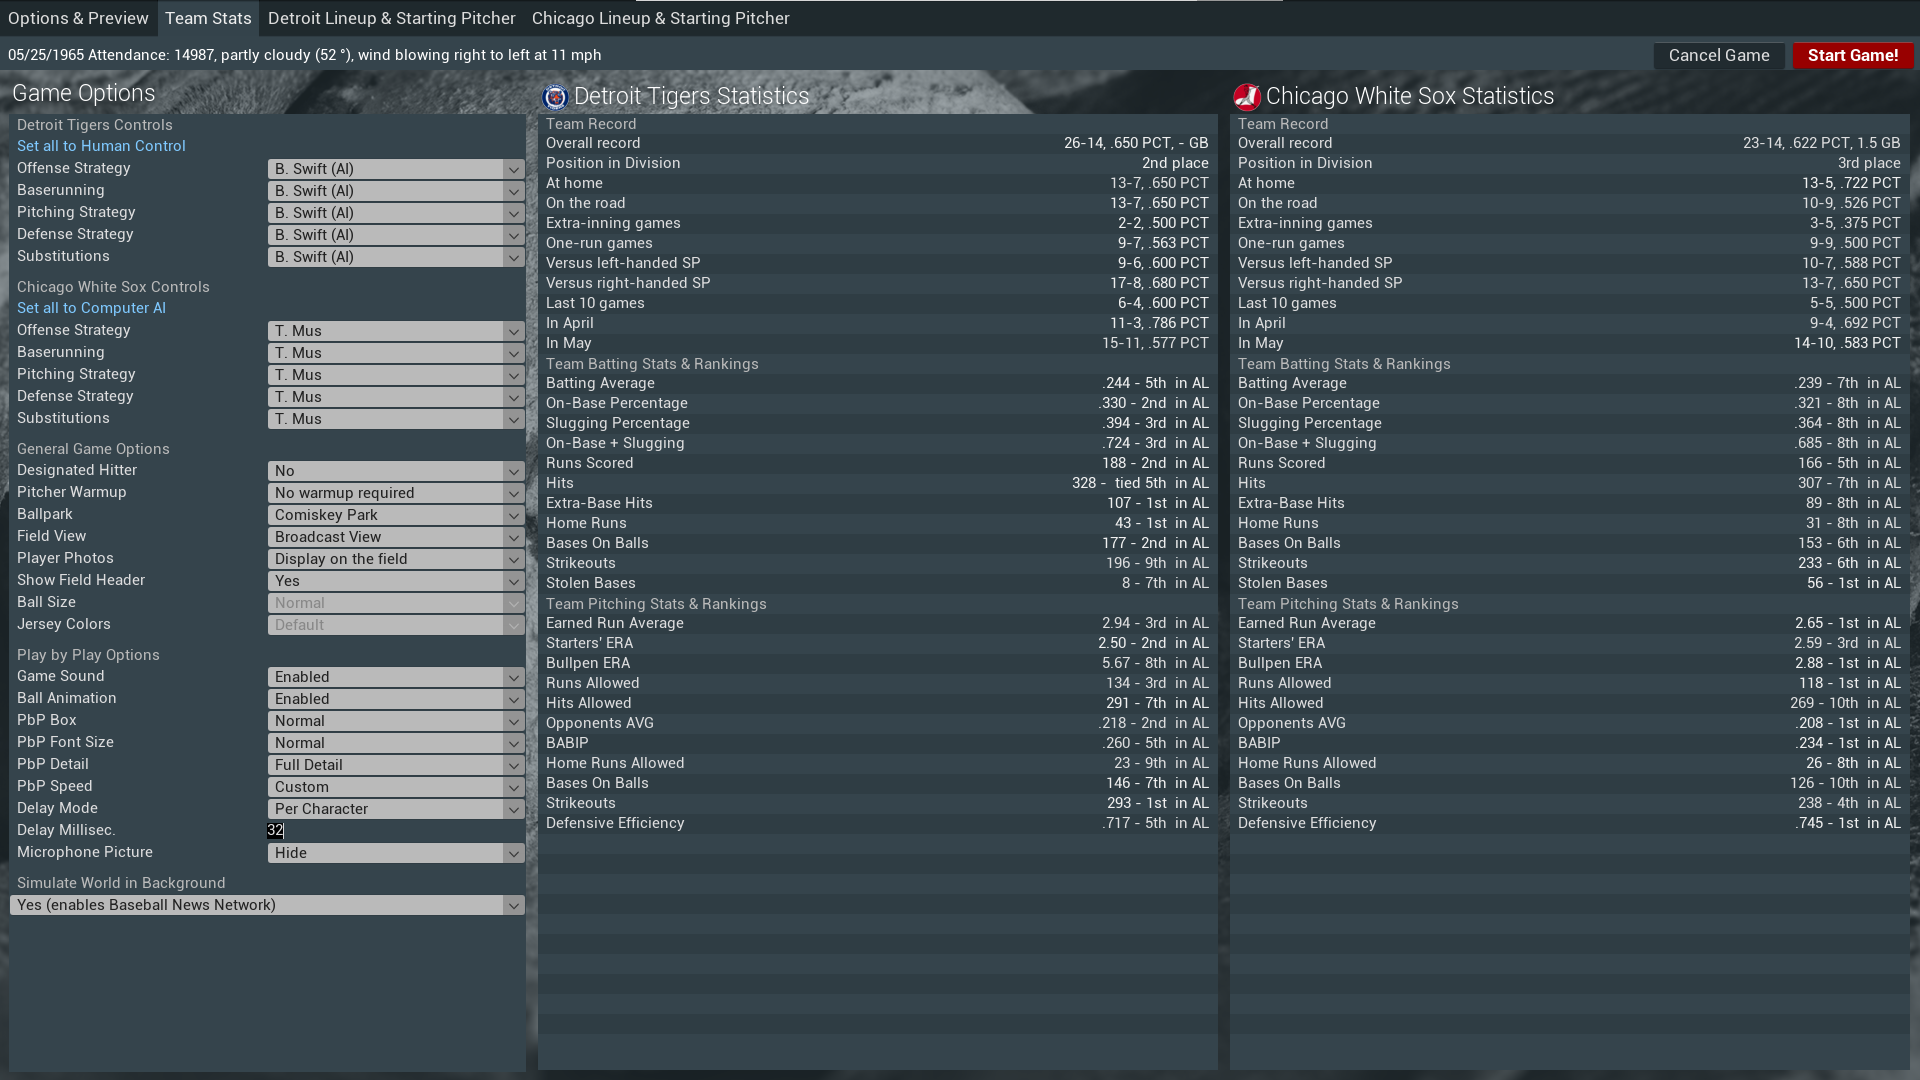The height and width of the screenshot is (1080, 1920).
Task: Click the attendance and weather info line
Action: click(305, 55)
